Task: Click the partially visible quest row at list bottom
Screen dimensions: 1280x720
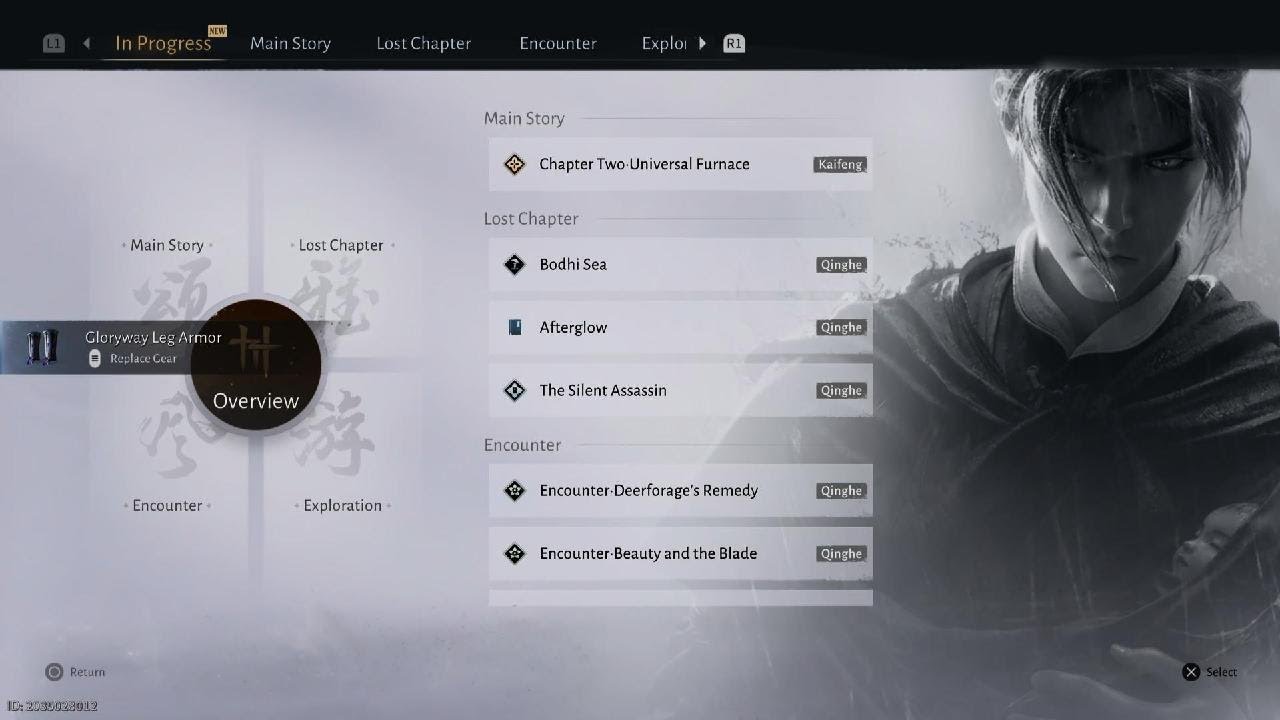Action: pos(680,598)
